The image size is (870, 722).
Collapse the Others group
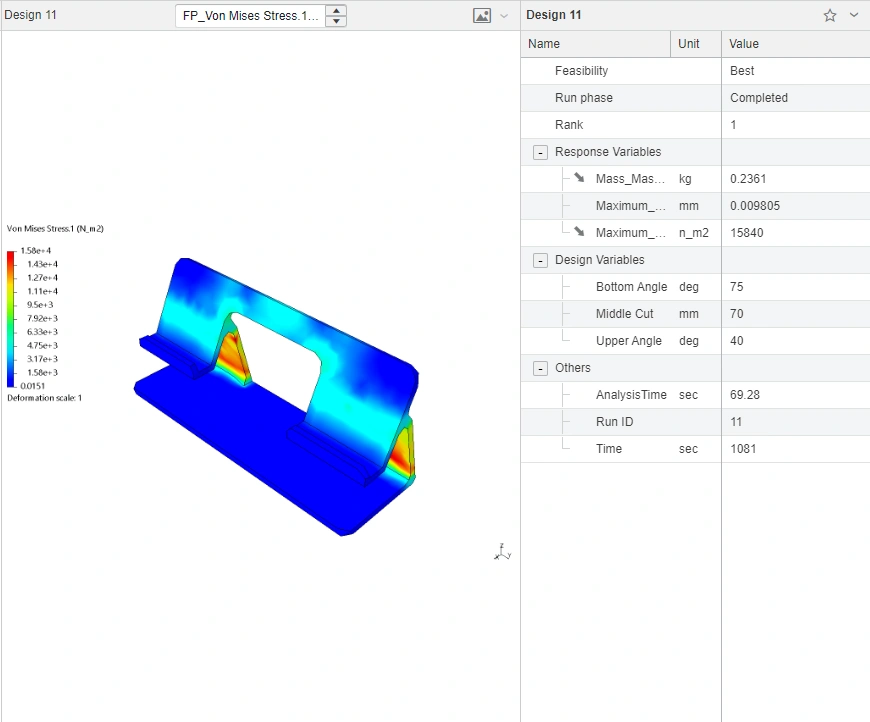540,368
